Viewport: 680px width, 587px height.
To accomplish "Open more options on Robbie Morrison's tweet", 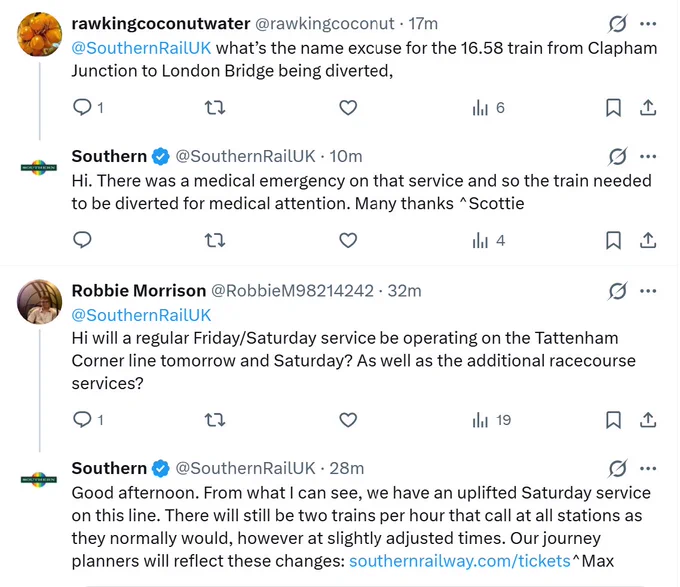I will (x=648, y=290).
